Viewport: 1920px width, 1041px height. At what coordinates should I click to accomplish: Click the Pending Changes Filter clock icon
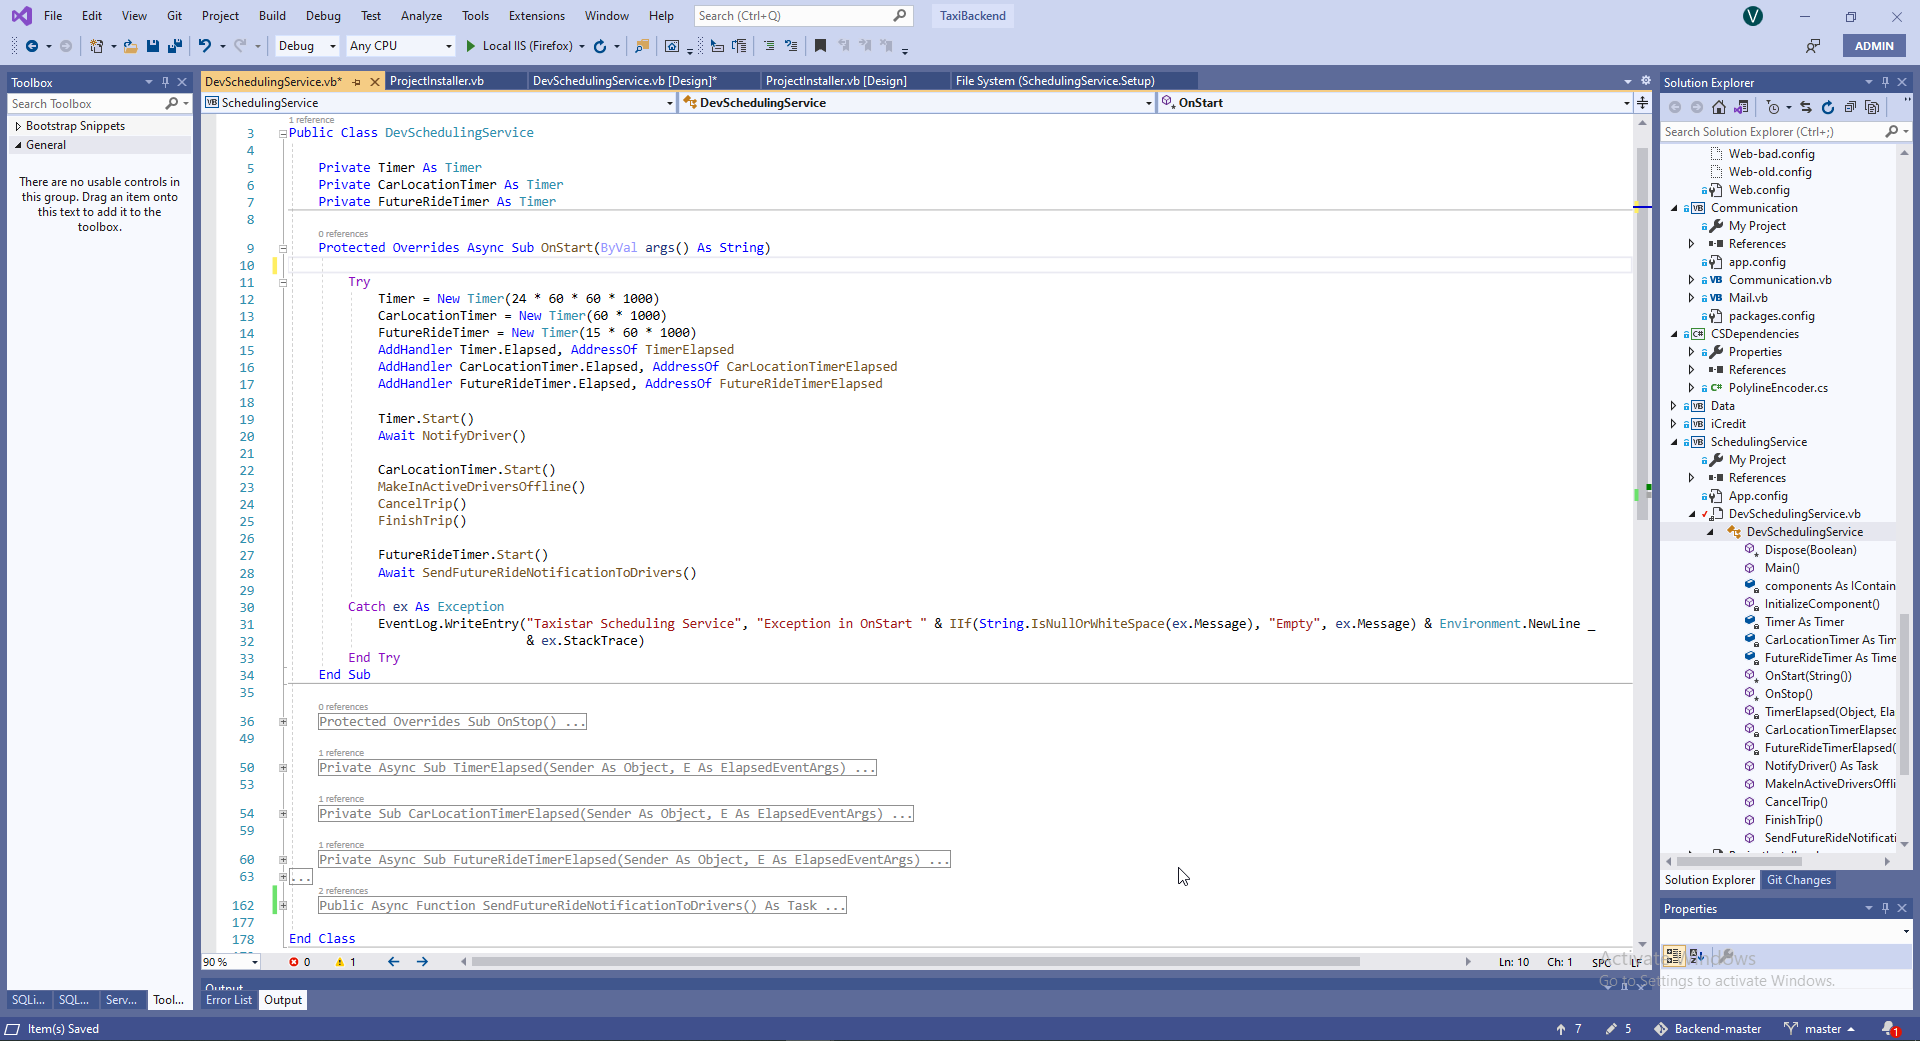[1773, 107]
